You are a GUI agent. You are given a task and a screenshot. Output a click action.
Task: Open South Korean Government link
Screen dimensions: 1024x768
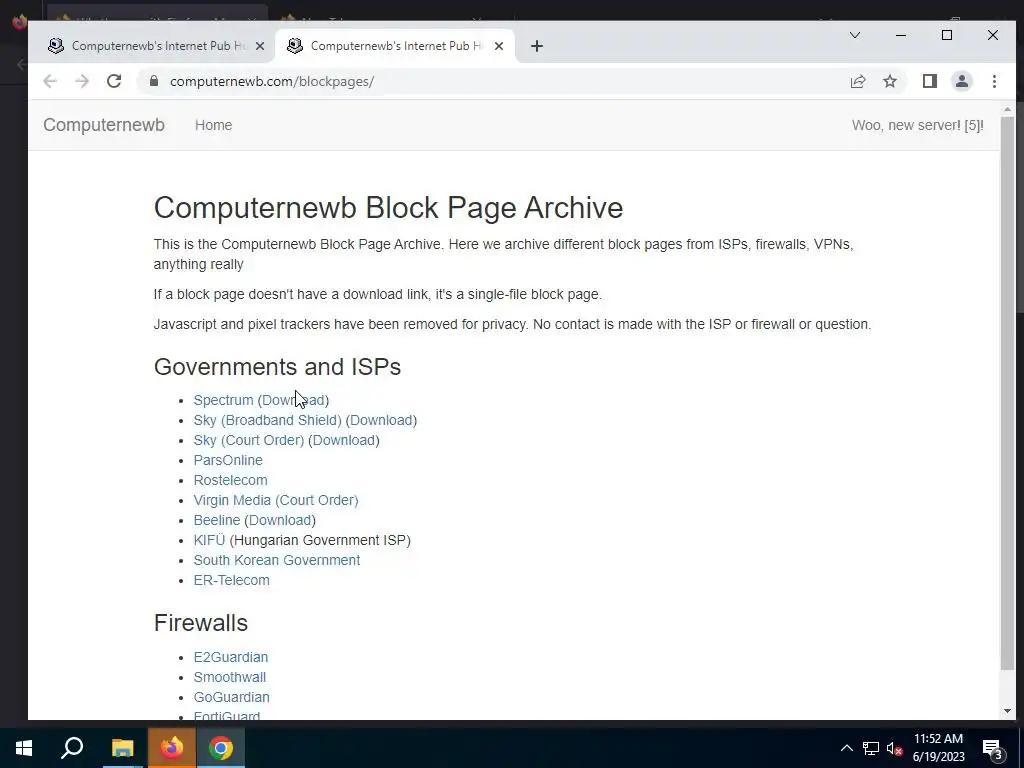click(277, 560)
